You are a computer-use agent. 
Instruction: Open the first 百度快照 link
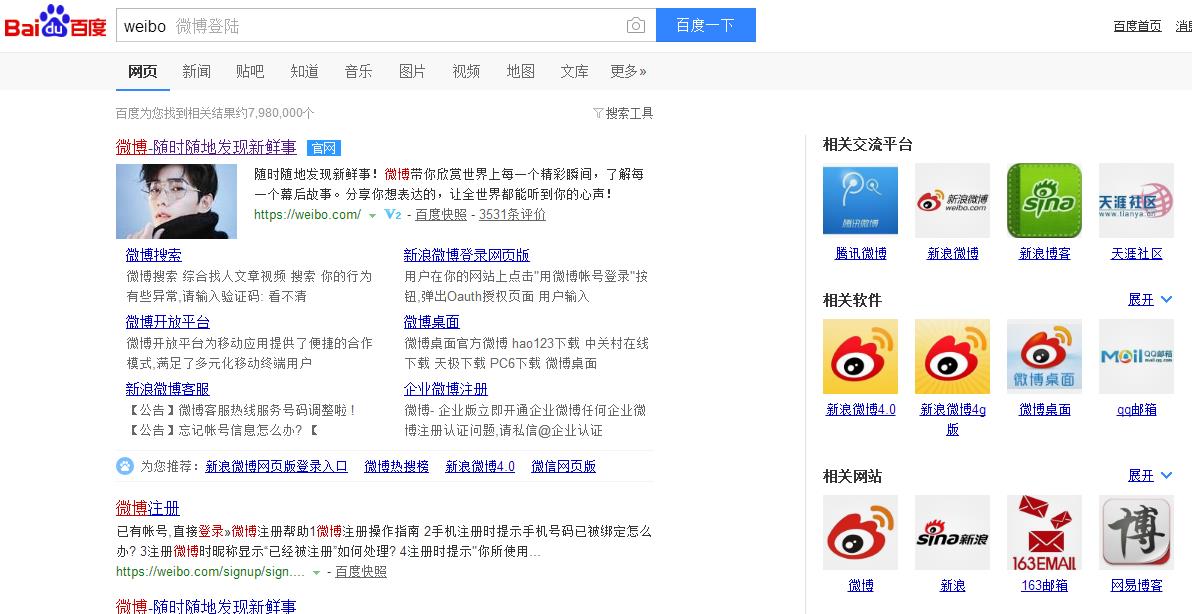pos(441,214)
